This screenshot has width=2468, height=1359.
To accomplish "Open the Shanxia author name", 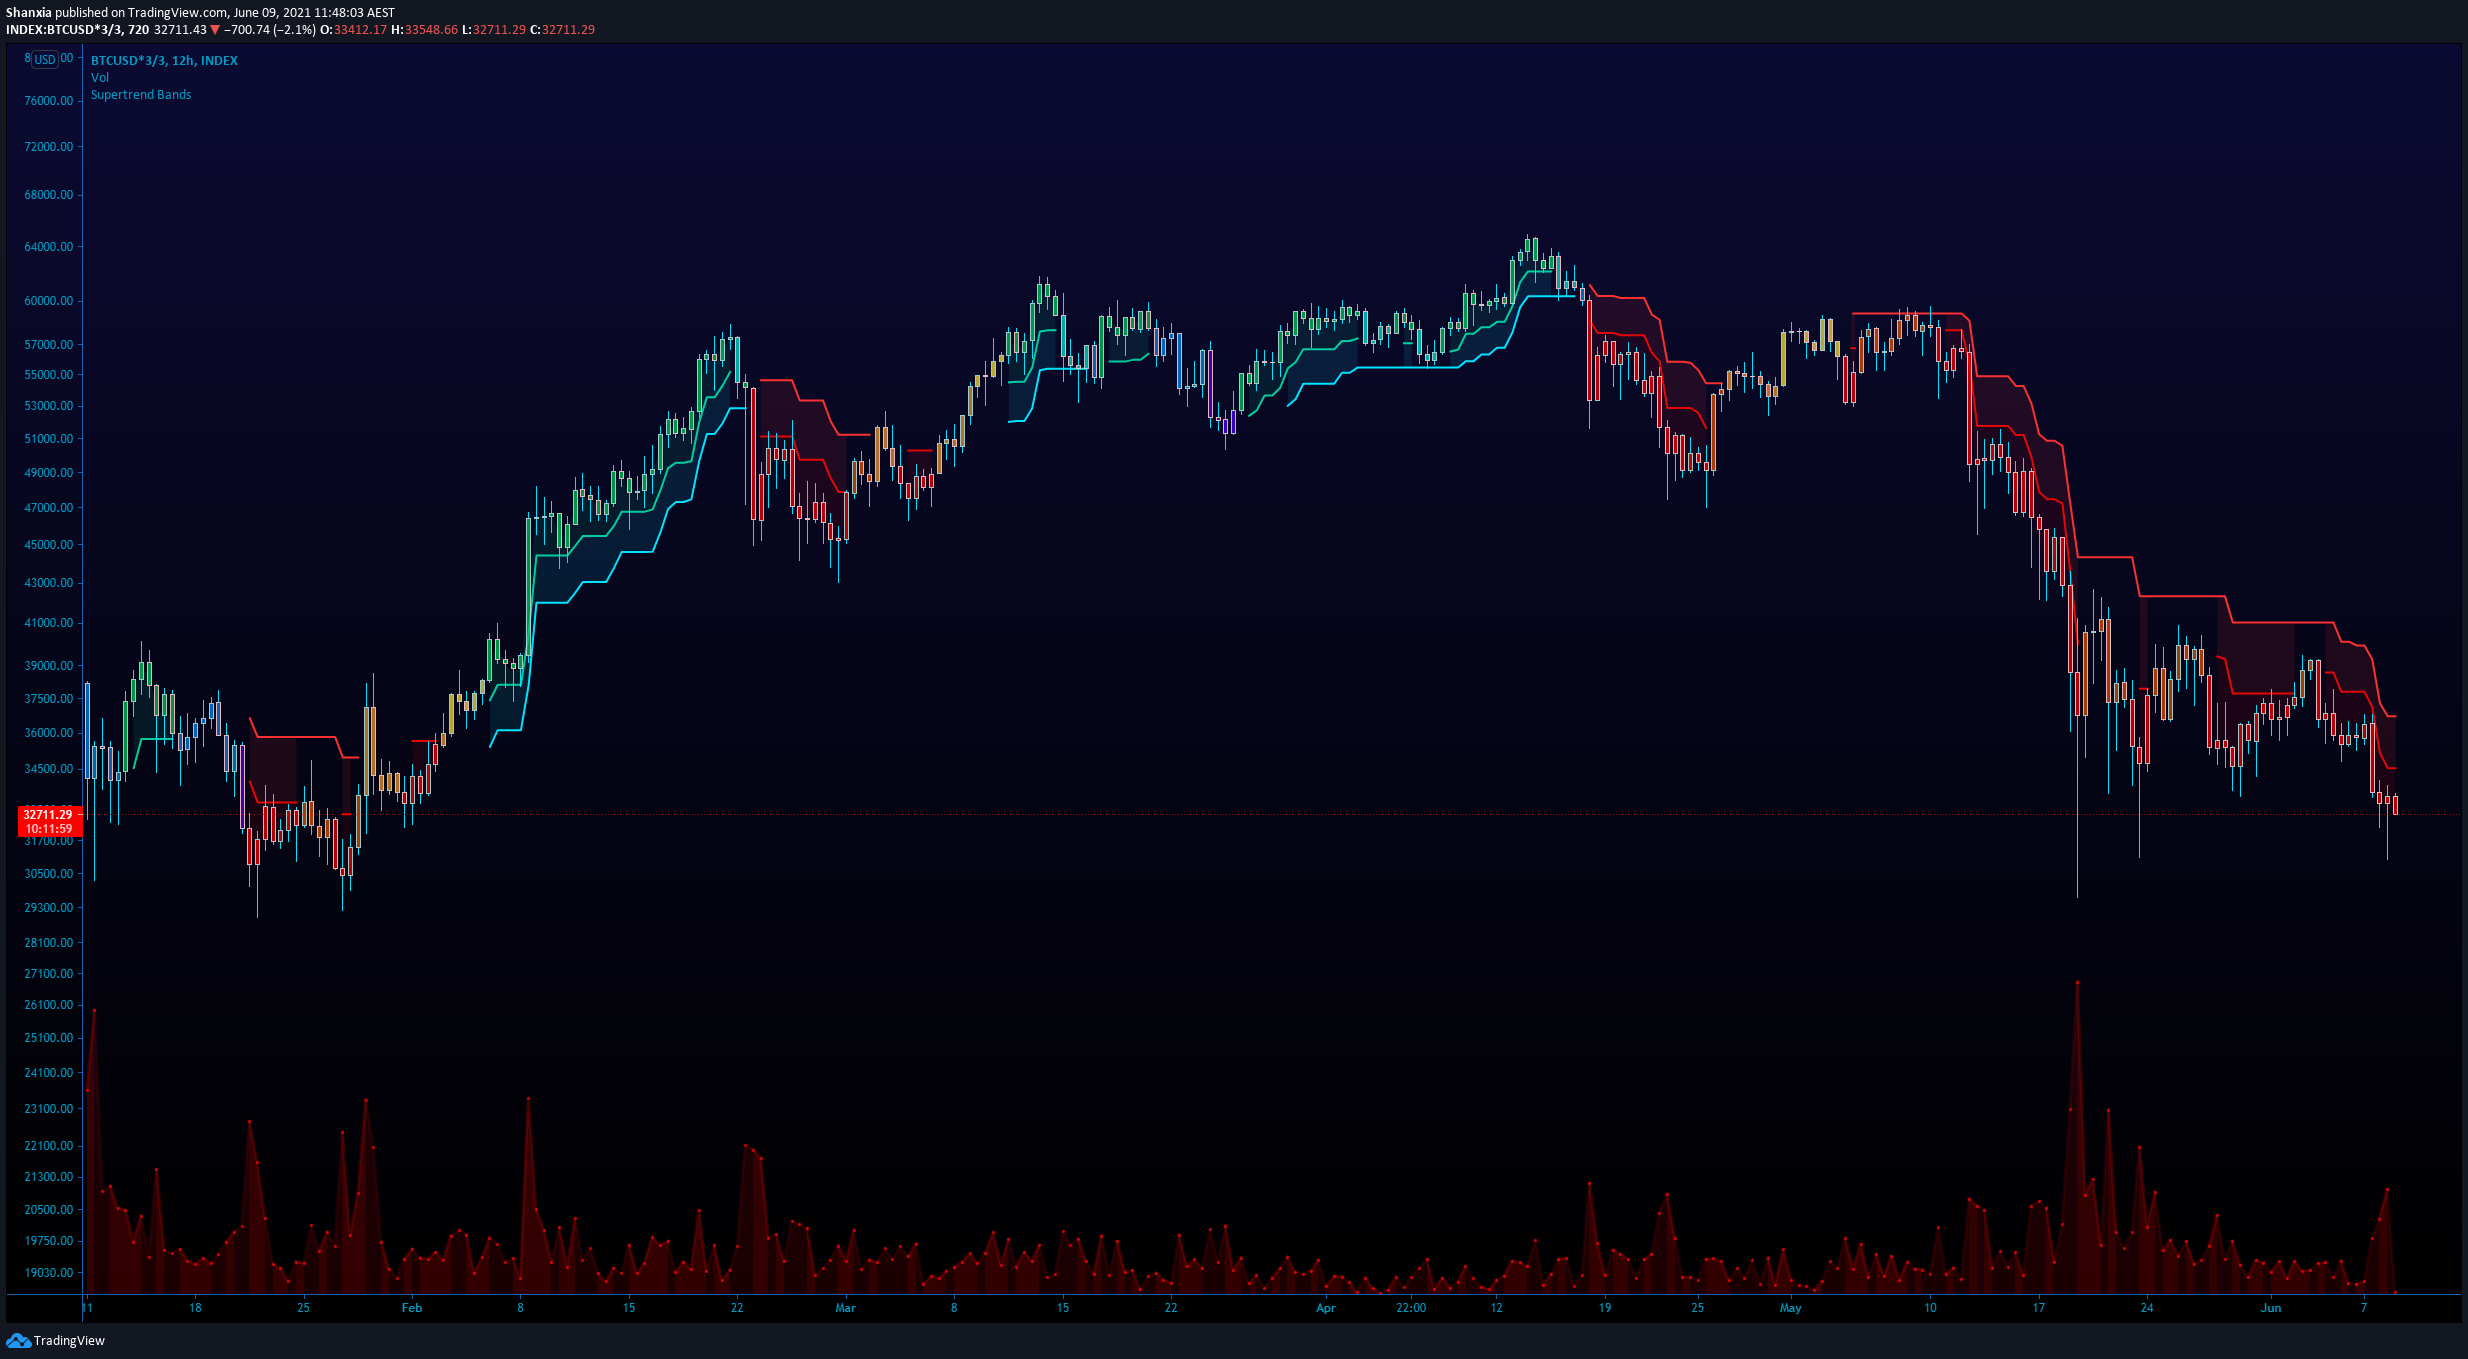I will pyautogui.click(x=28, y=13).
